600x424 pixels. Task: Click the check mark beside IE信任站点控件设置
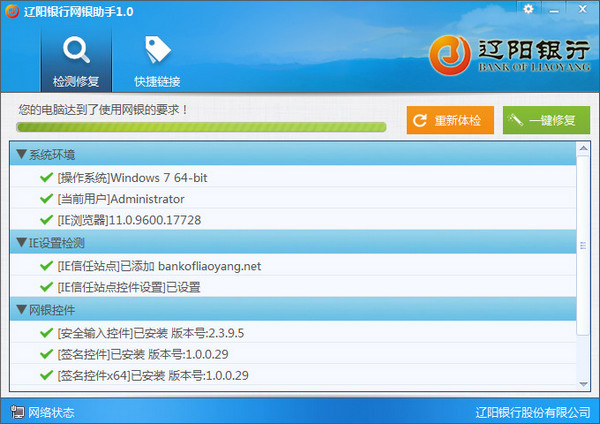[x=46, y=287]
